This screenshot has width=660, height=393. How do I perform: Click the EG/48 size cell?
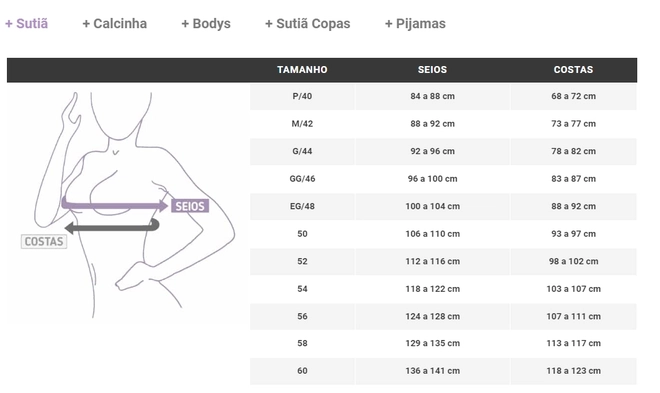tap(302, 207)
